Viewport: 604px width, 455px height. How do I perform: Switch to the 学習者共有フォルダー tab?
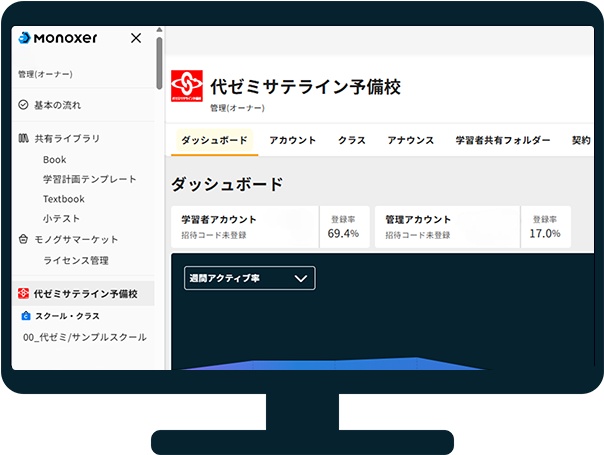(x=503, y=140)
